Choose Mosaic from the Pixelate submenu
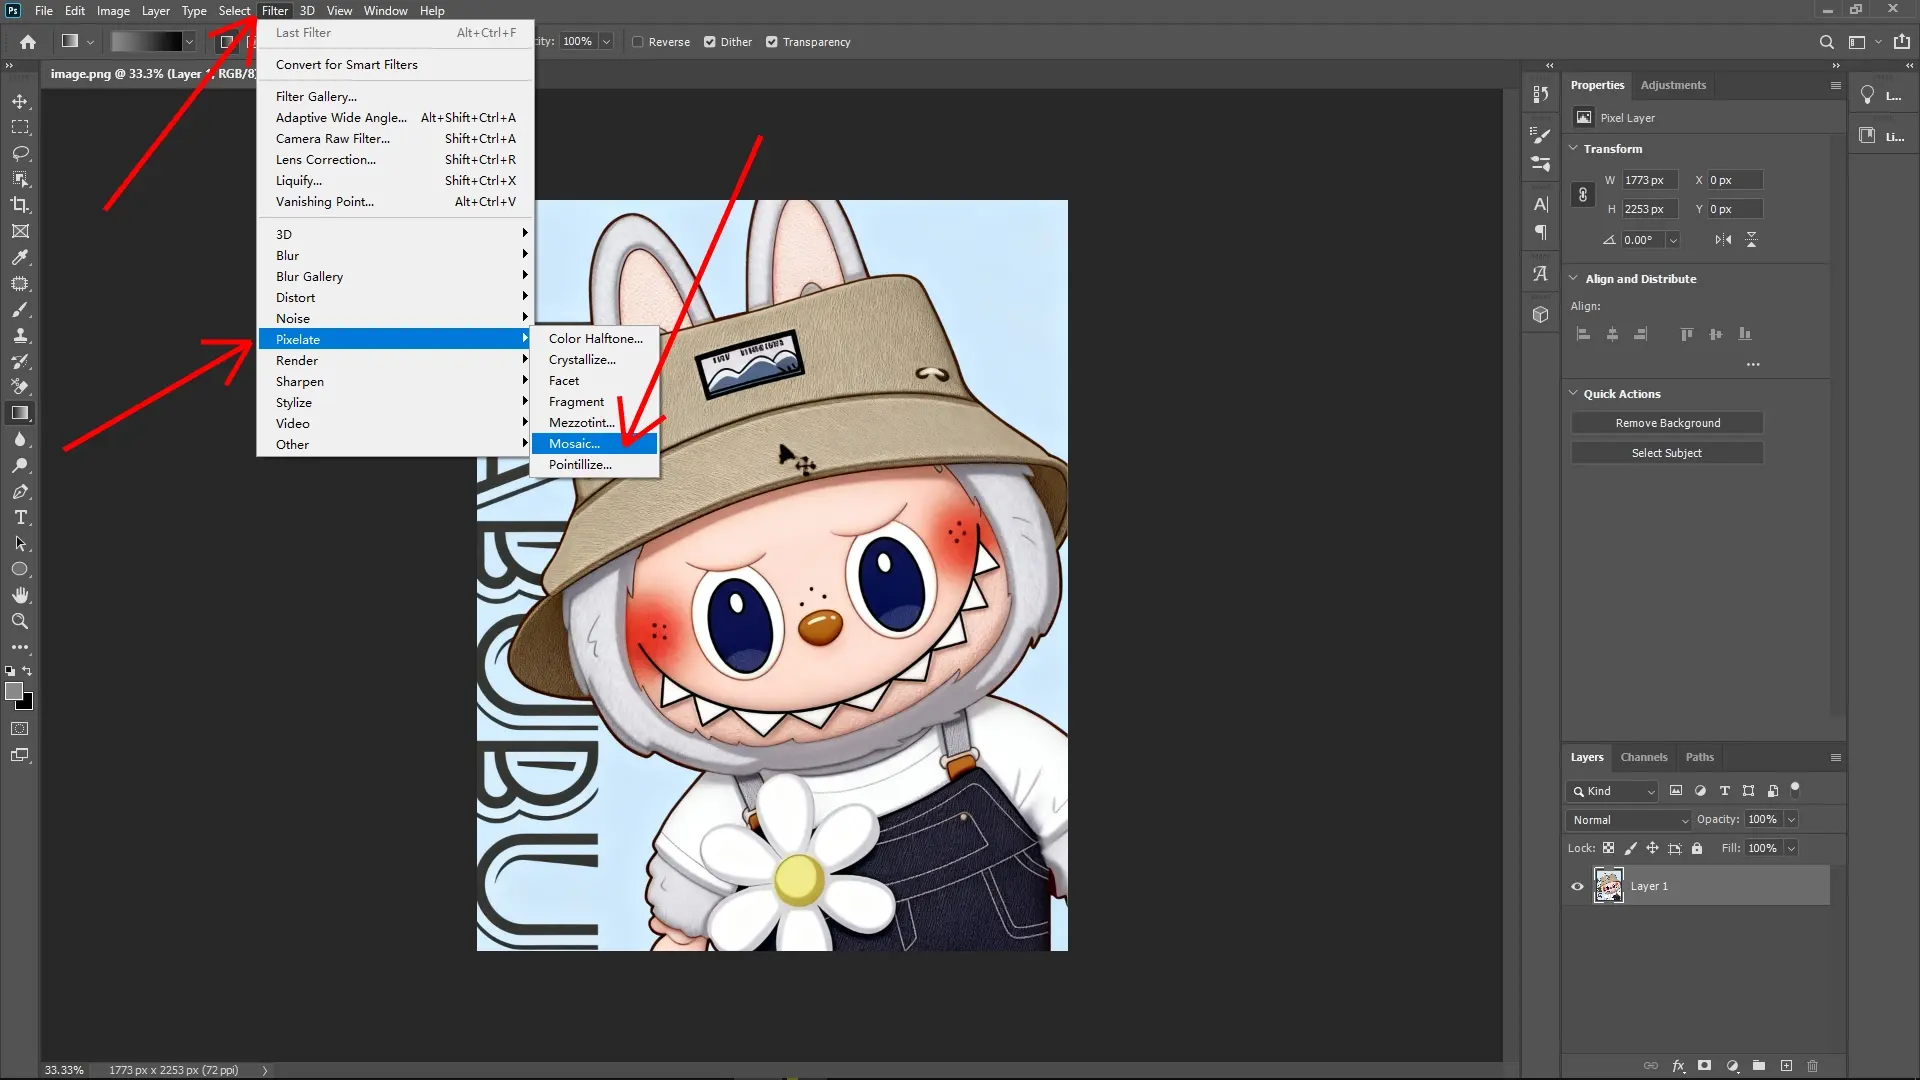Viewport: 1920px width, 1080px height. click(x=574, y=443)
